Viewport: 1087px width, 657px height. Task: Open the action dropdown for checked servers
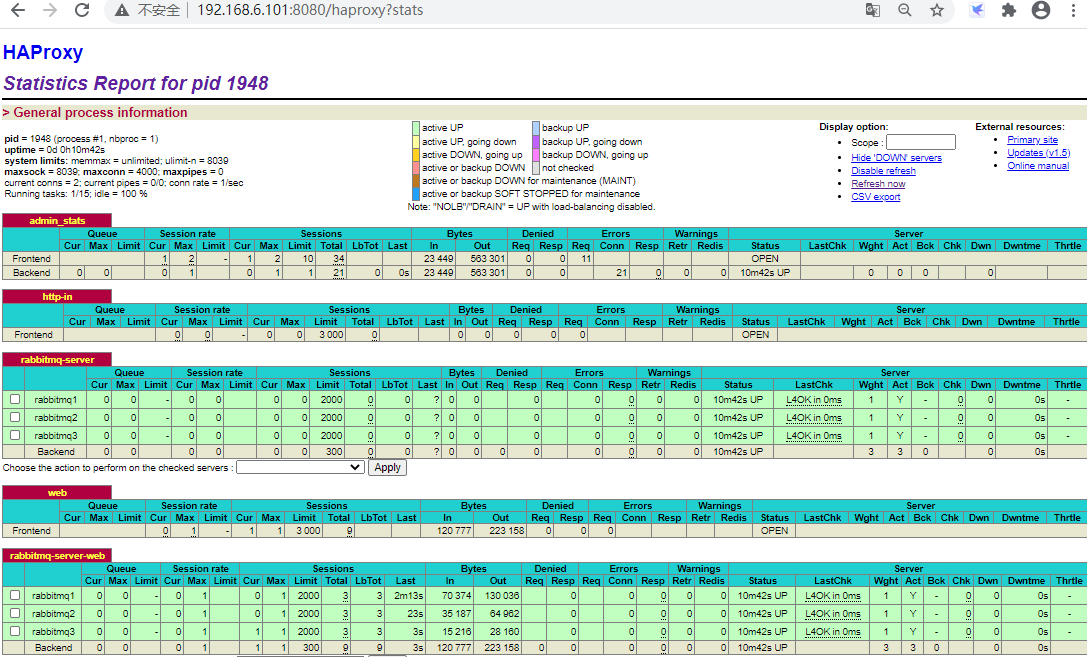(300, 467)
